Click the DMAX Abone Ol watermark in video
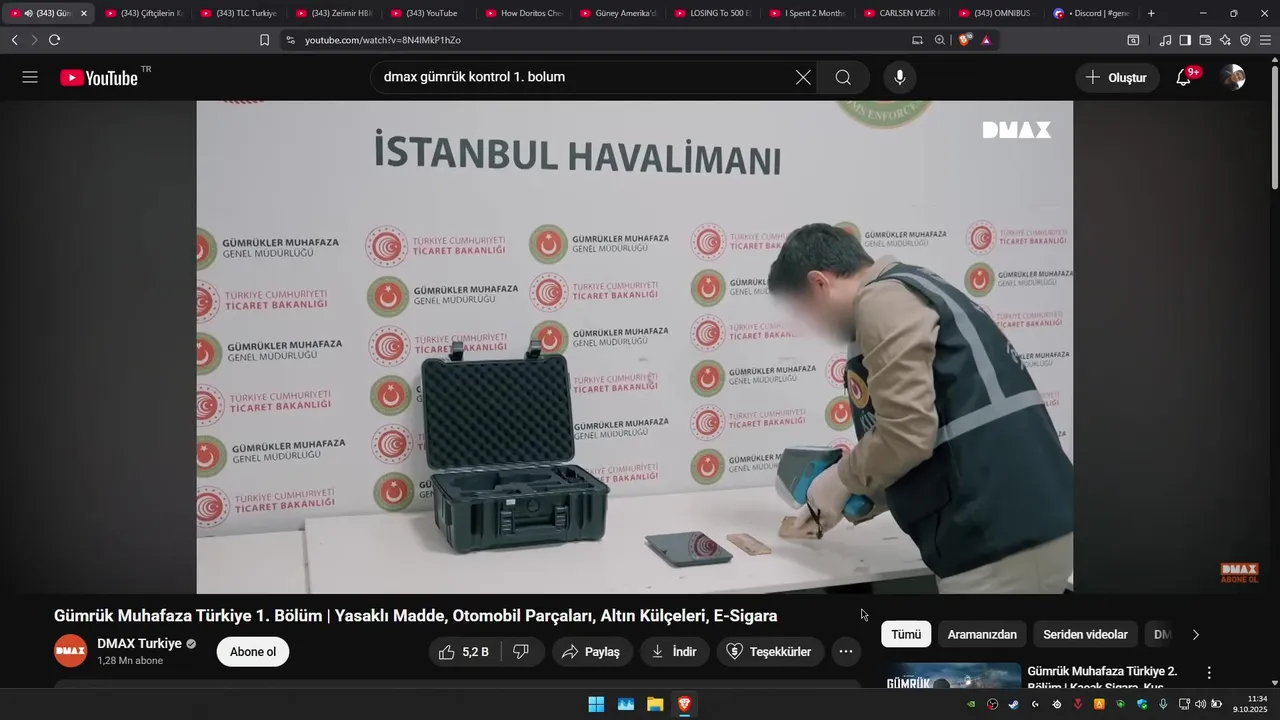The height and width of the screenshot is (720, 1280). (x=1239, y=573)
